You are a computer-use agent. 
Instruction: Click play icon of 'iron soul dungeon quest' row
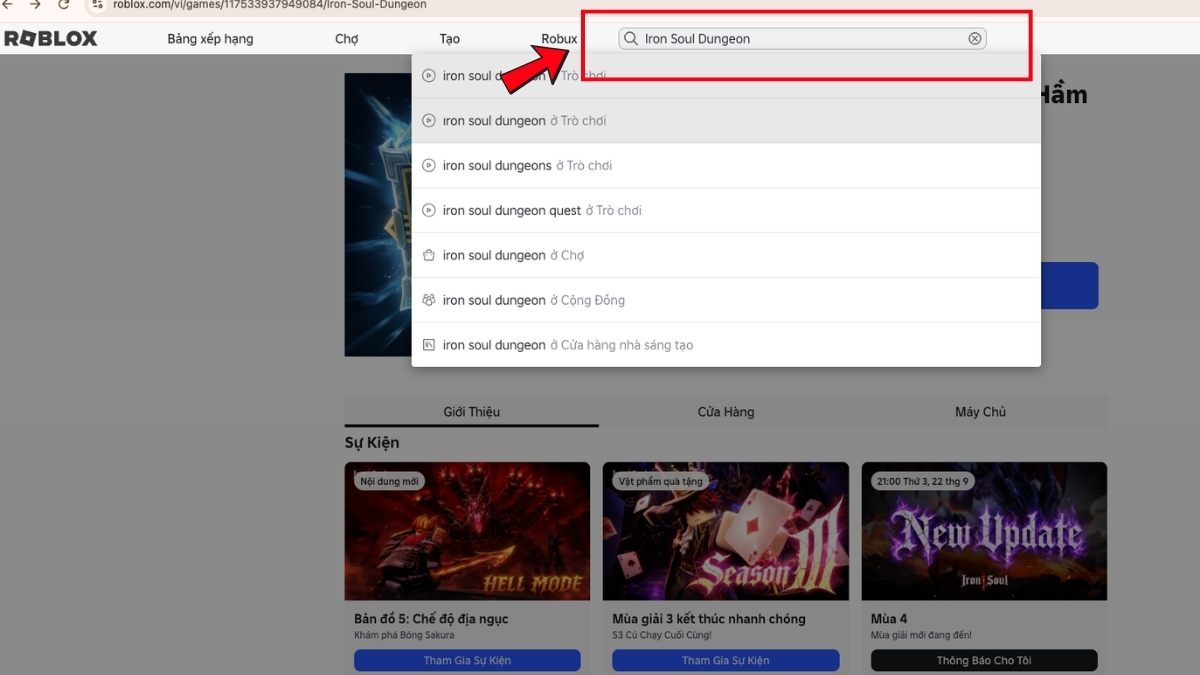pos(429,211)
